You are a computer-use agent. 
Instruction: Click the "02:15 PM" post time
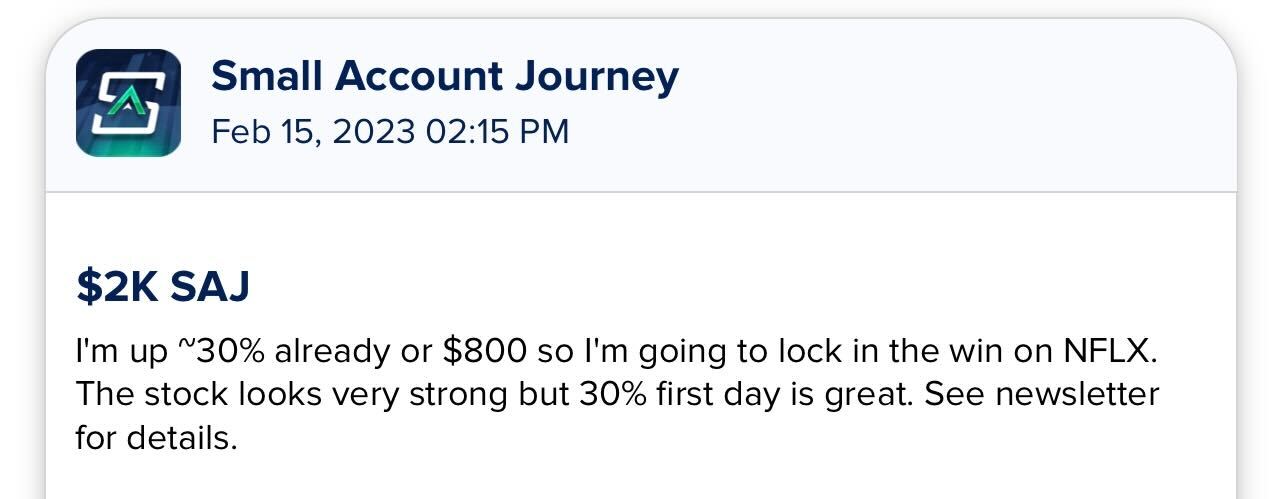pos(497,131)
